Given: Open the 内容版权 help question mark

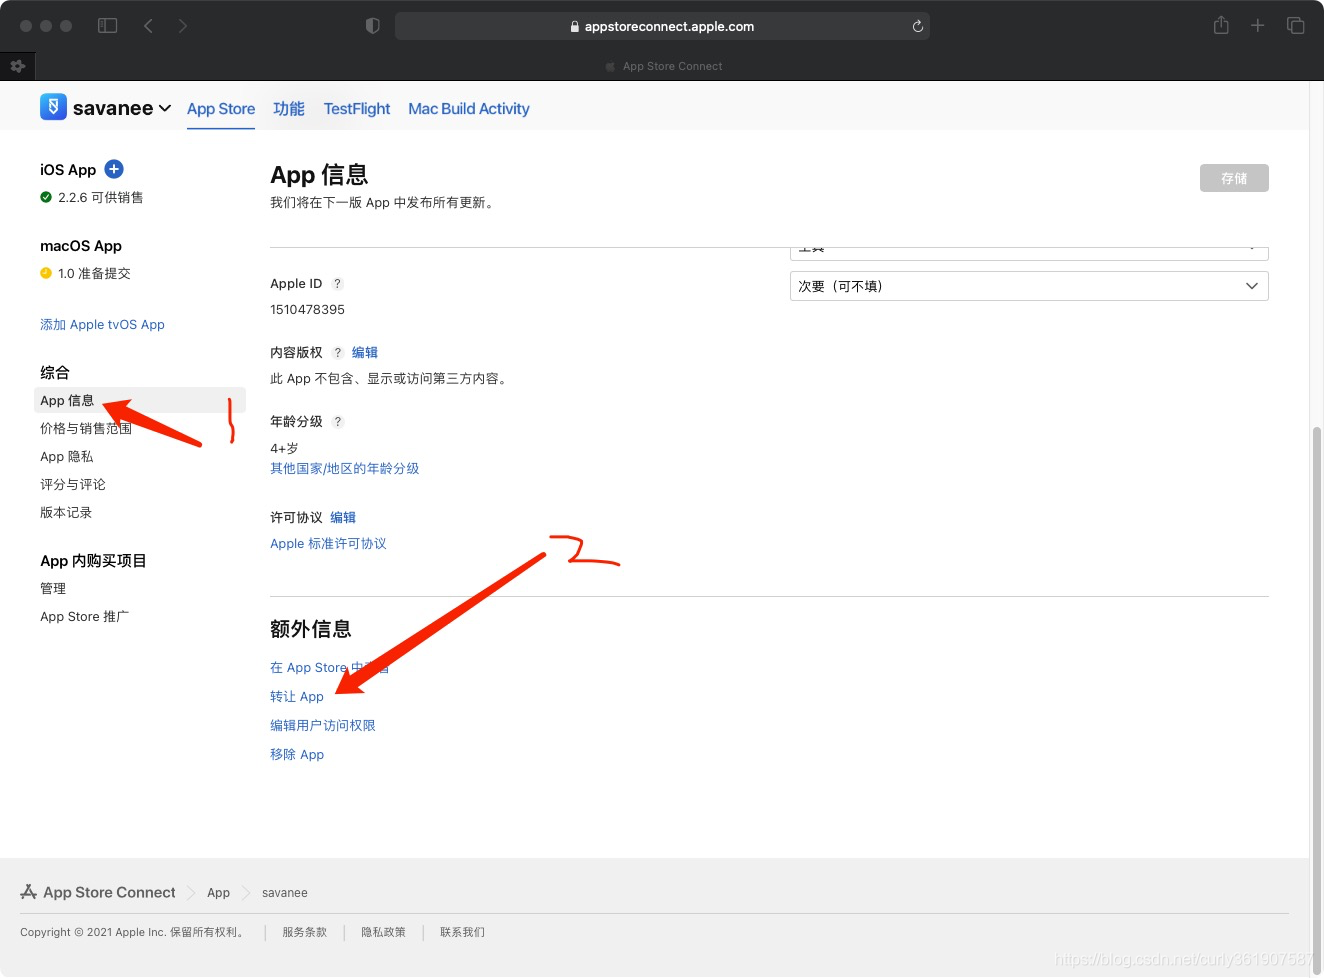Looking at the screenshot, I should 338,353.
